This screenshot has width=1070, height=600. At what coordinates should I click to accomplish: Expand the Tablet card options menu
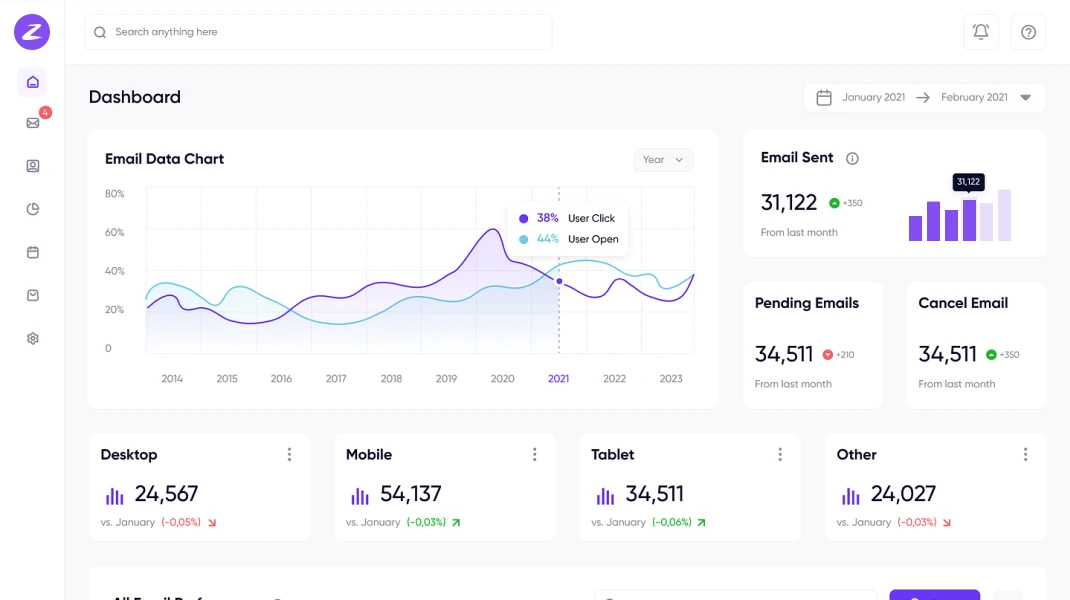(x=780, y=455)
